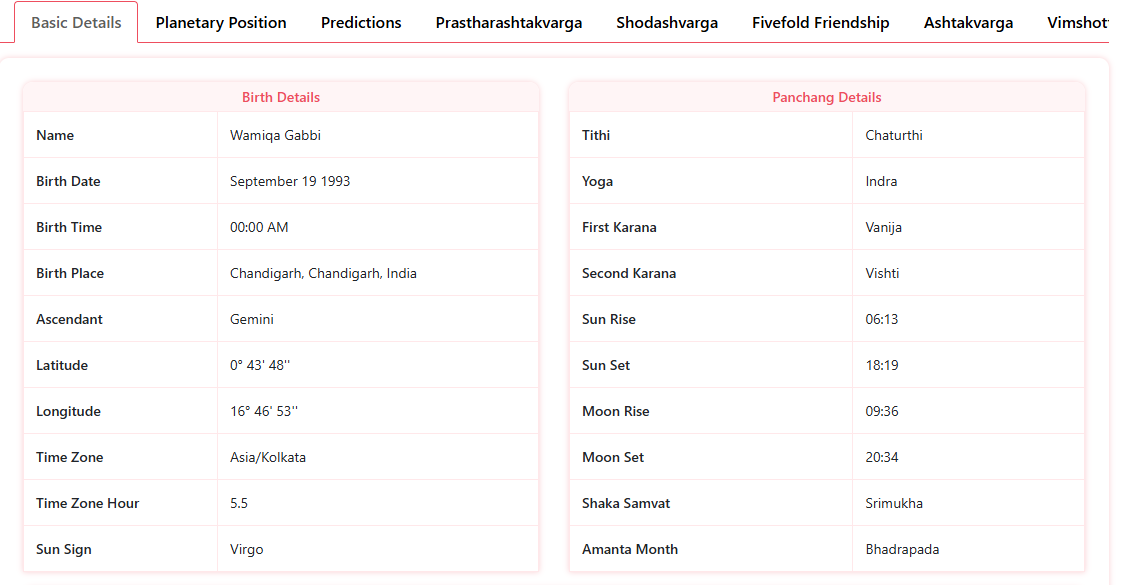
Task: Select the Basic Details tab
Action: [76, 22]
